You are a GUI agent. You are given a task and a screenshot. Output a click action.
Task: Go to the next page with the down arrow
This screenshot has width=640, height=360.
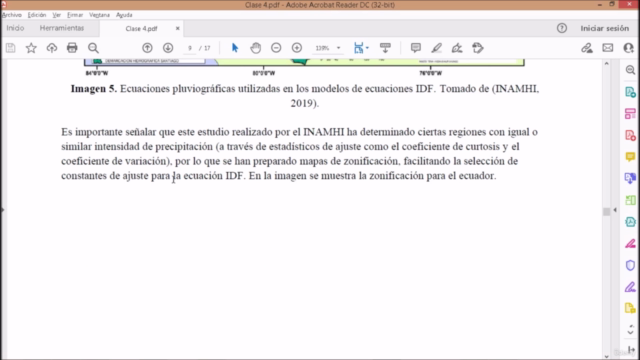point(168,48)
